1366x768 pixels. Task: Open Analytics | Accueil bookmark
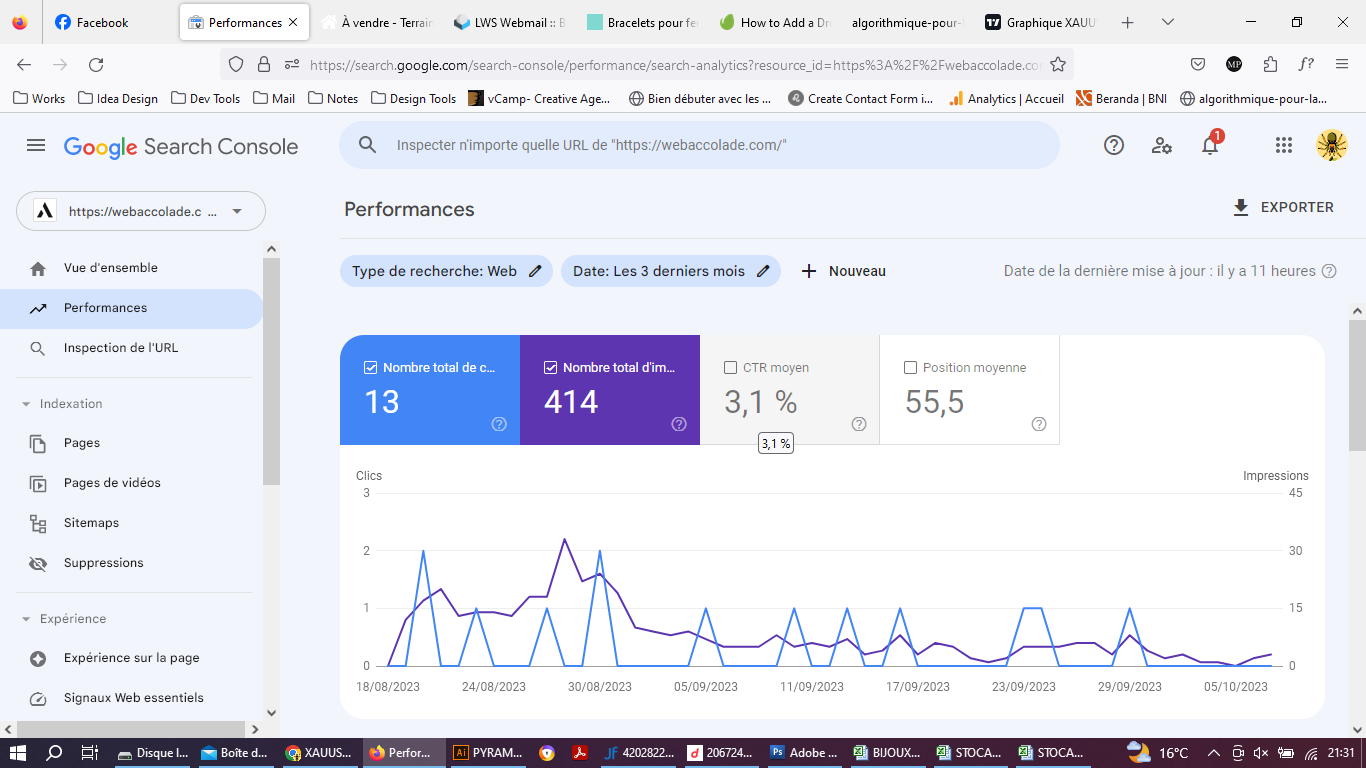click(x=1006, y=98)
